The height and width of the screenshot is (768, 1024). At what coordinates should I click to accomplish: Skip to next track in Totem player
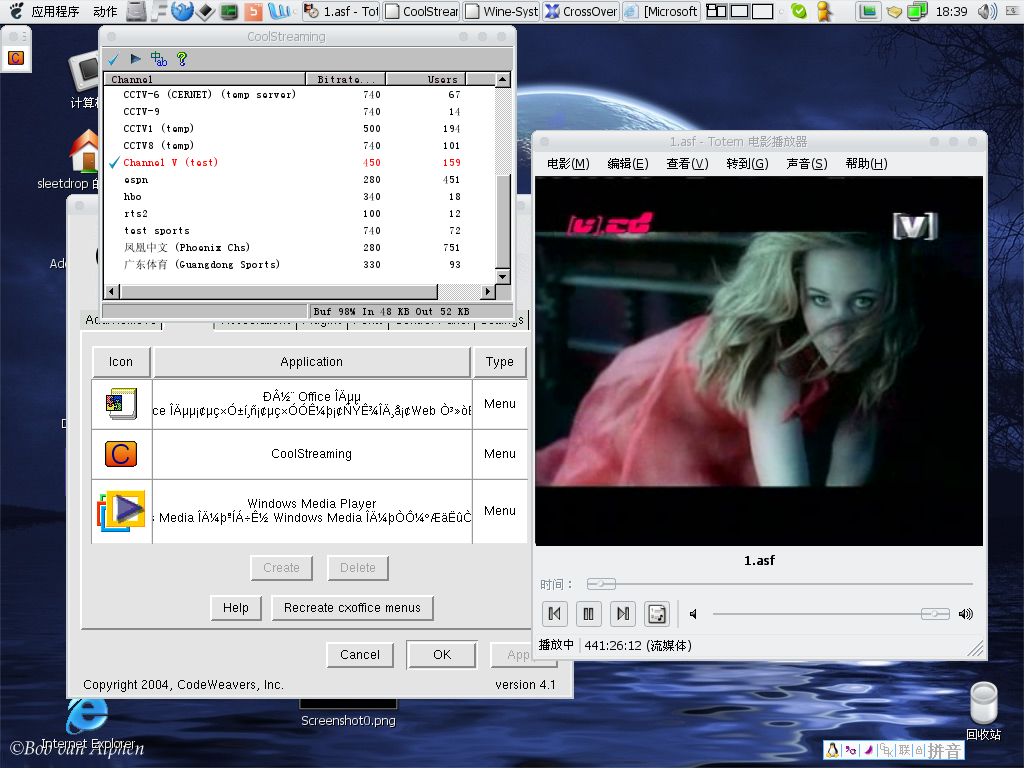[x=622, y=614]
